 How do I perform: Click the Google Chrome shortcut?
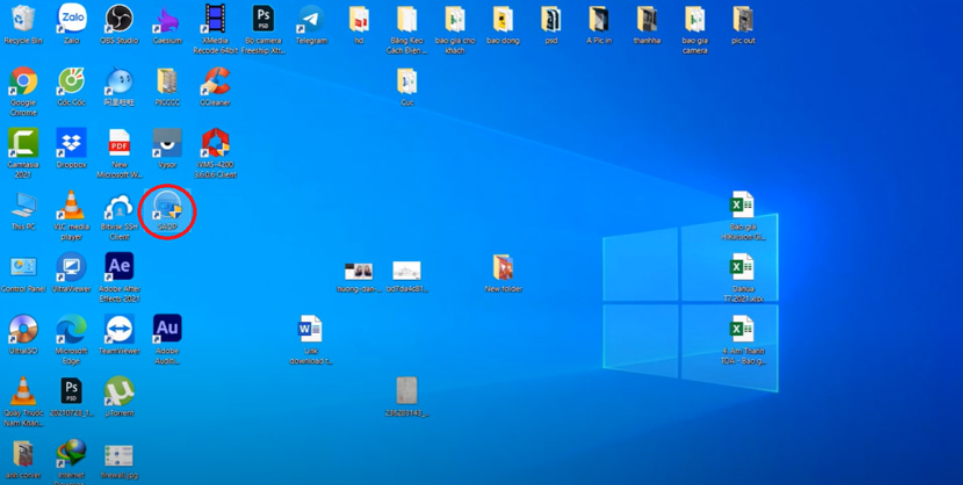click(23, 81)
